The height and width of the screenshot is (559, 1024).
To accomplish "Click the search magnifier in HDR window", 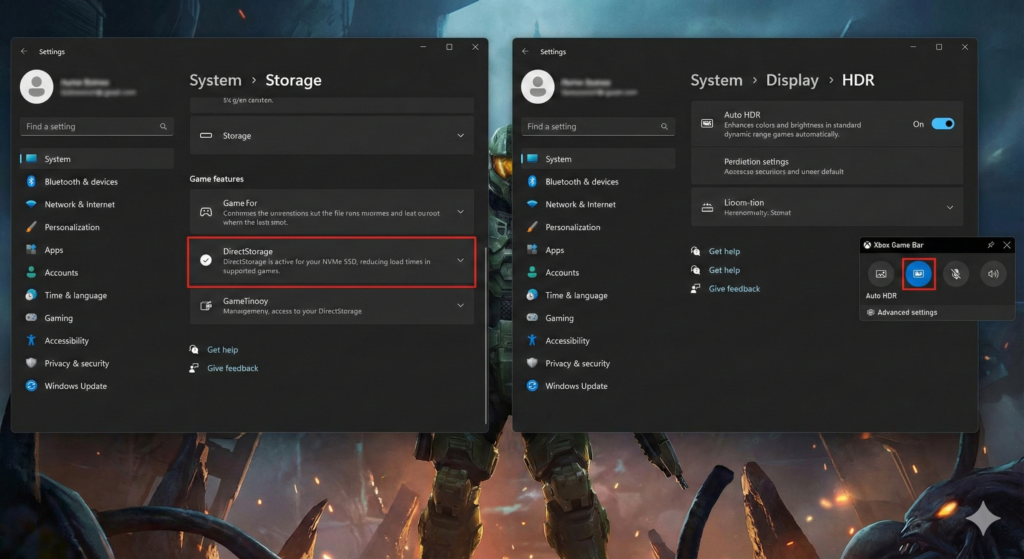I will (x=664, y=127).
